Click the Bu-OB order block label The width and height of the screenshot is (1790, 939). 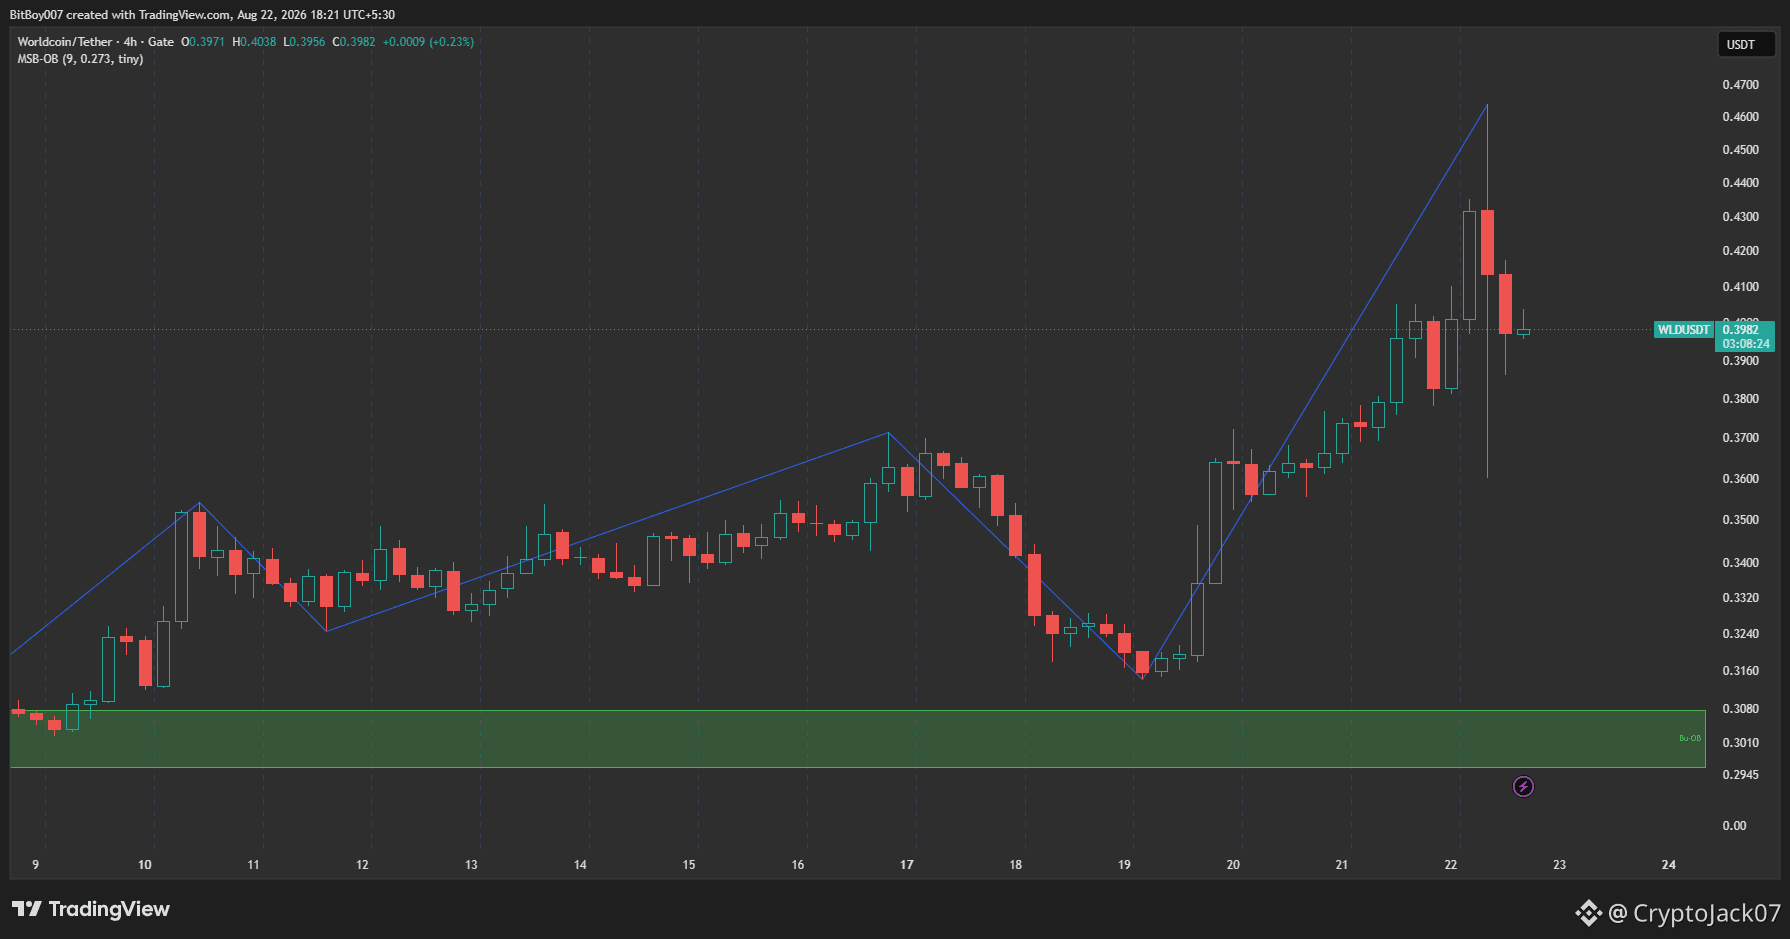click(x=1689, y=739)
